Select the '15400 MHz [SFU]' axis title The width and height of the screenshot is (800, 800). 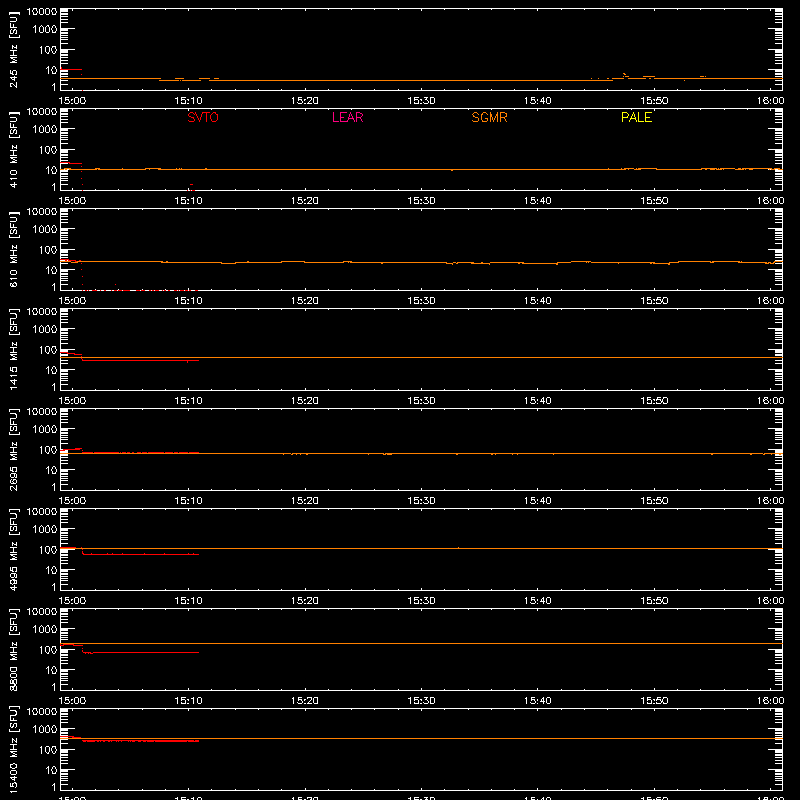[x=13, y=749]
